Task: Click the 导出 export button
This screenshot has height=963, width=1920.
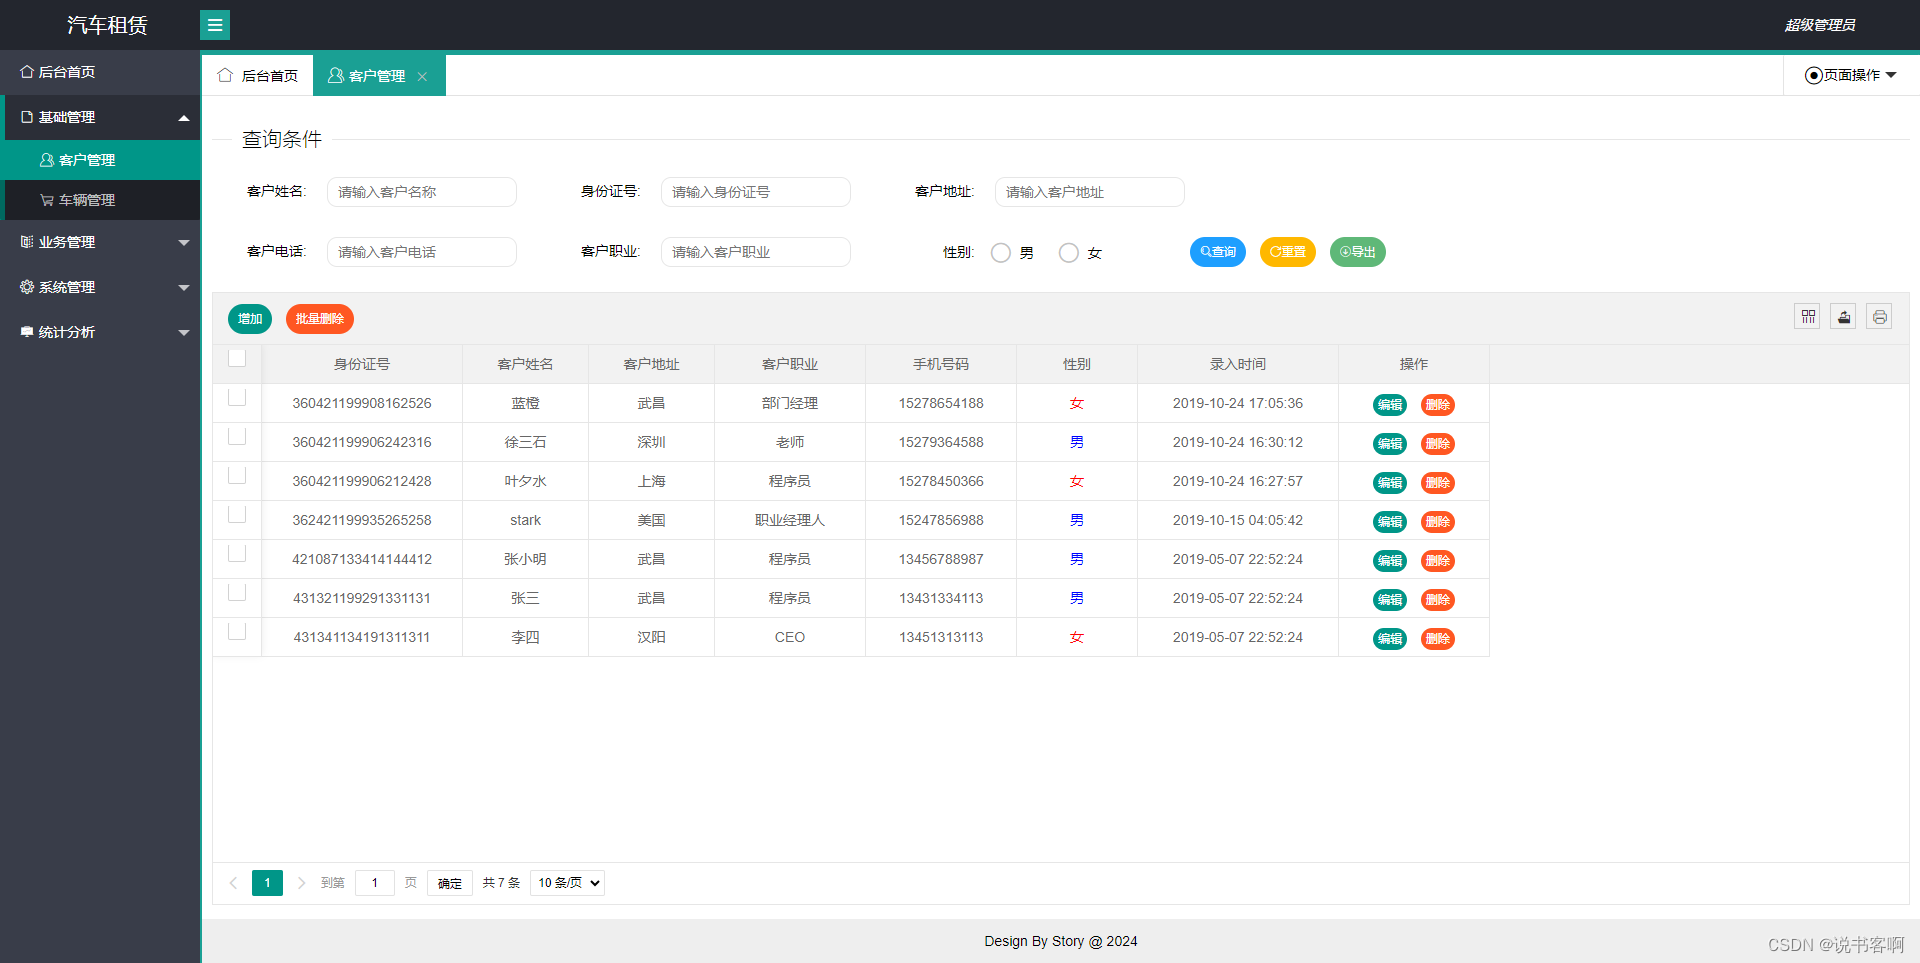Action: 1358,252
